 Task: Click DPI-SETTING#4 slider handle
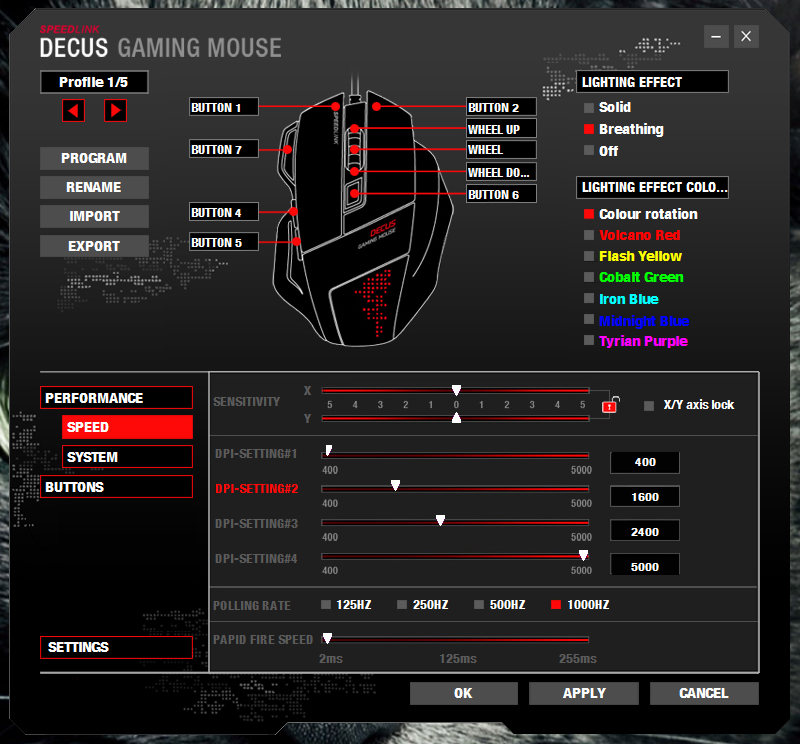coord(583,555)
